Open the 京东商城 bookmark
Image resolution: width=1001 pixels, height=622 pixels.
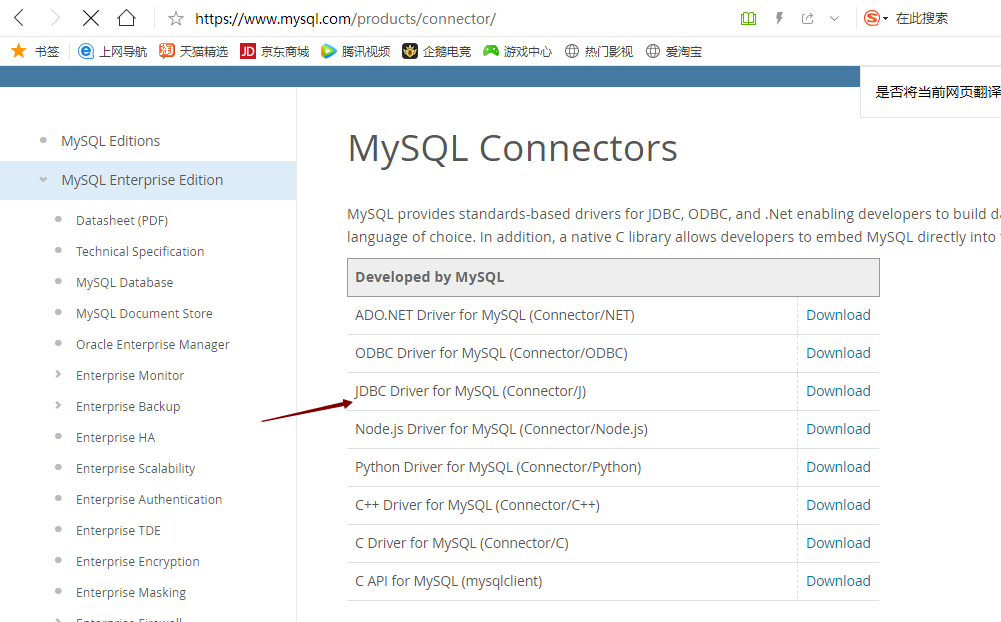[x=275, y=51]
